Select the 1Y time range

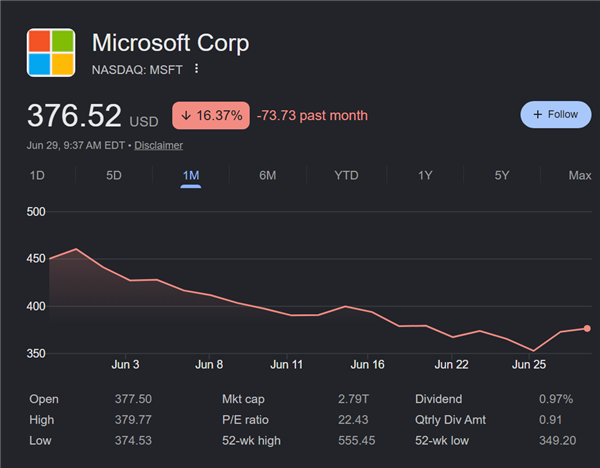[425, 175]
